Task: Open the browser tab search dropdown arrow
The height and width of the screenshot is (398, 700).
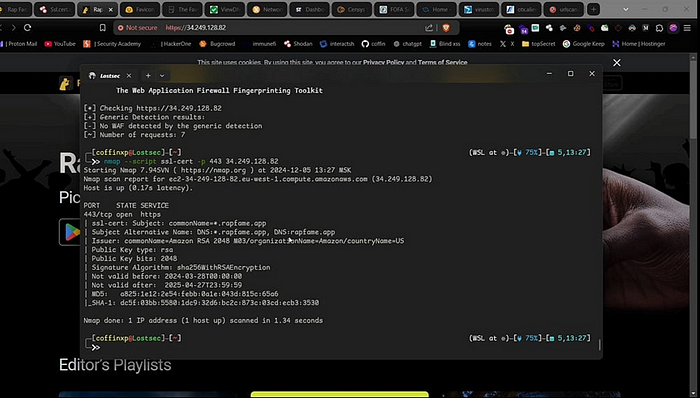Action: [x=625, y=9]
